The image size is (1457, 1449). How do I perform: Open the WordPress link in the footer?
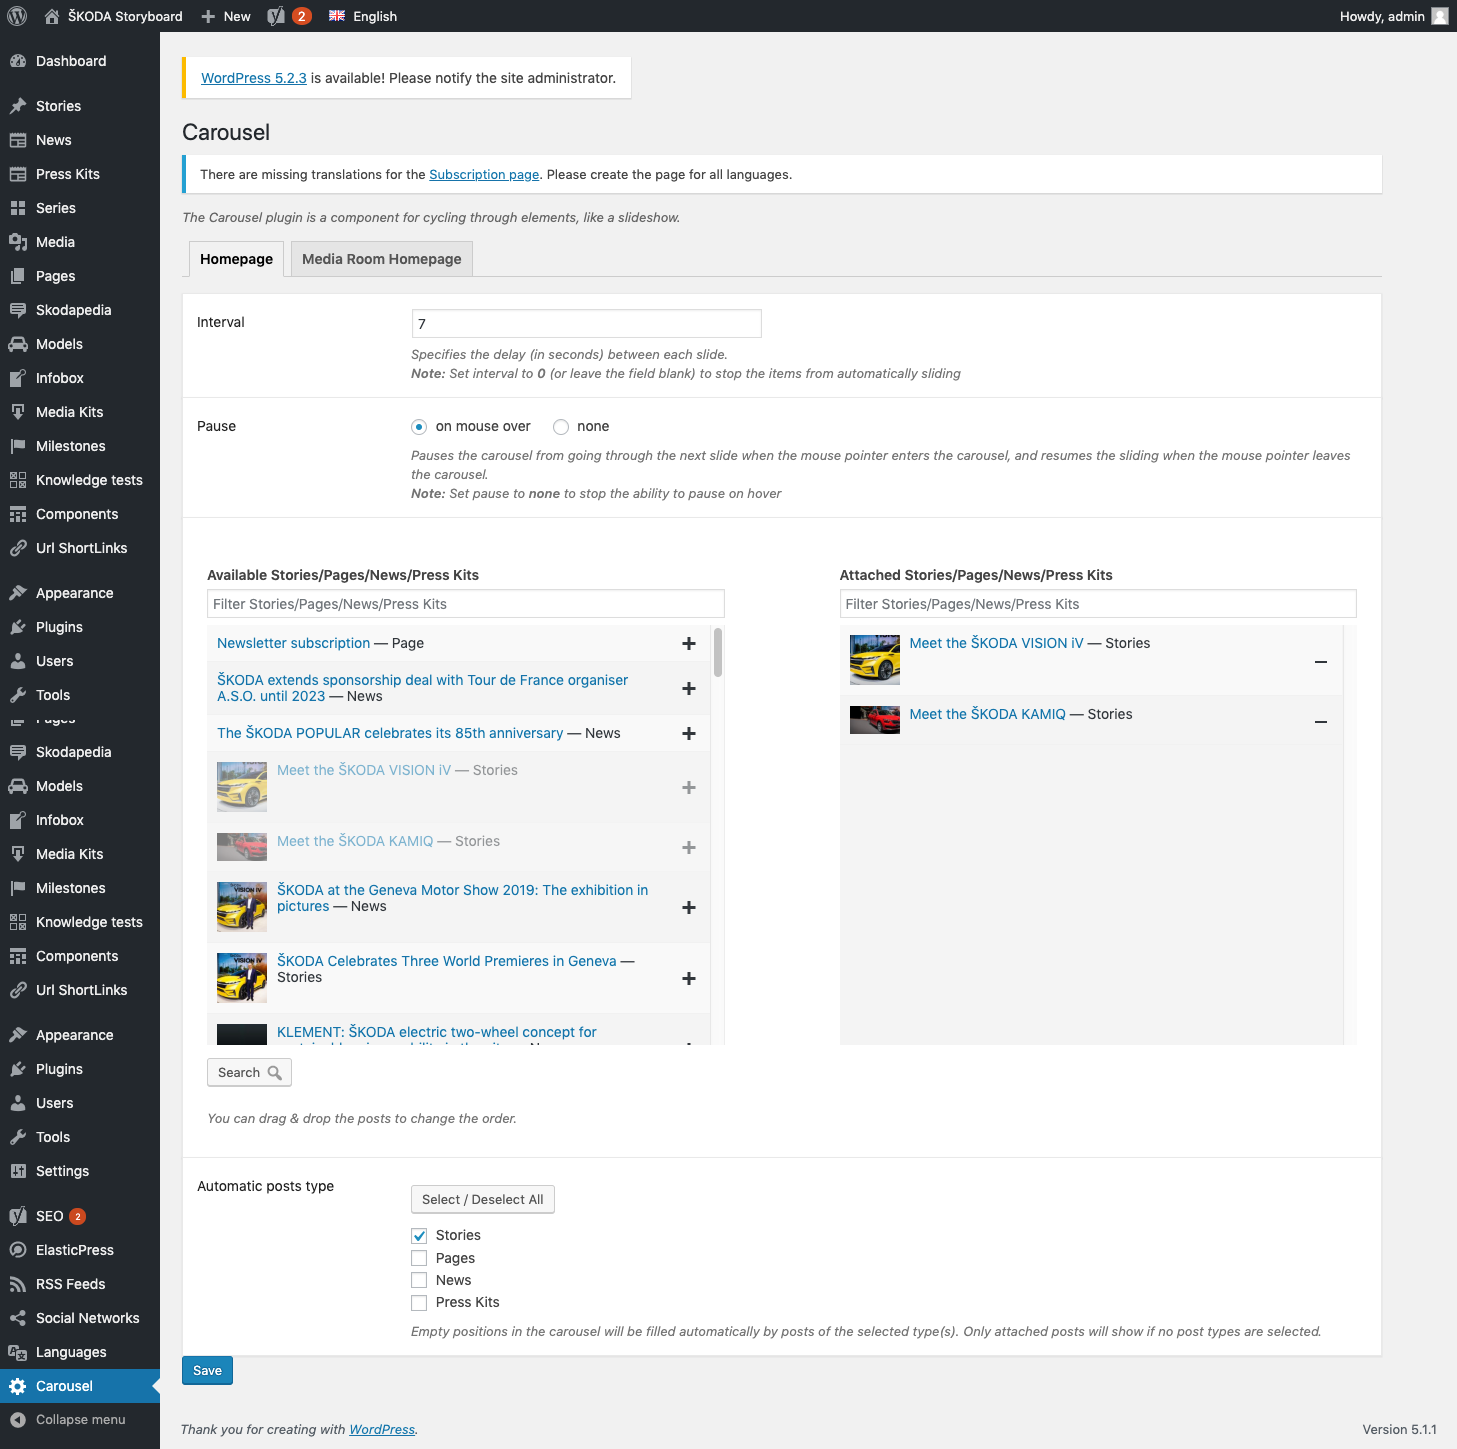point(382,1430)
